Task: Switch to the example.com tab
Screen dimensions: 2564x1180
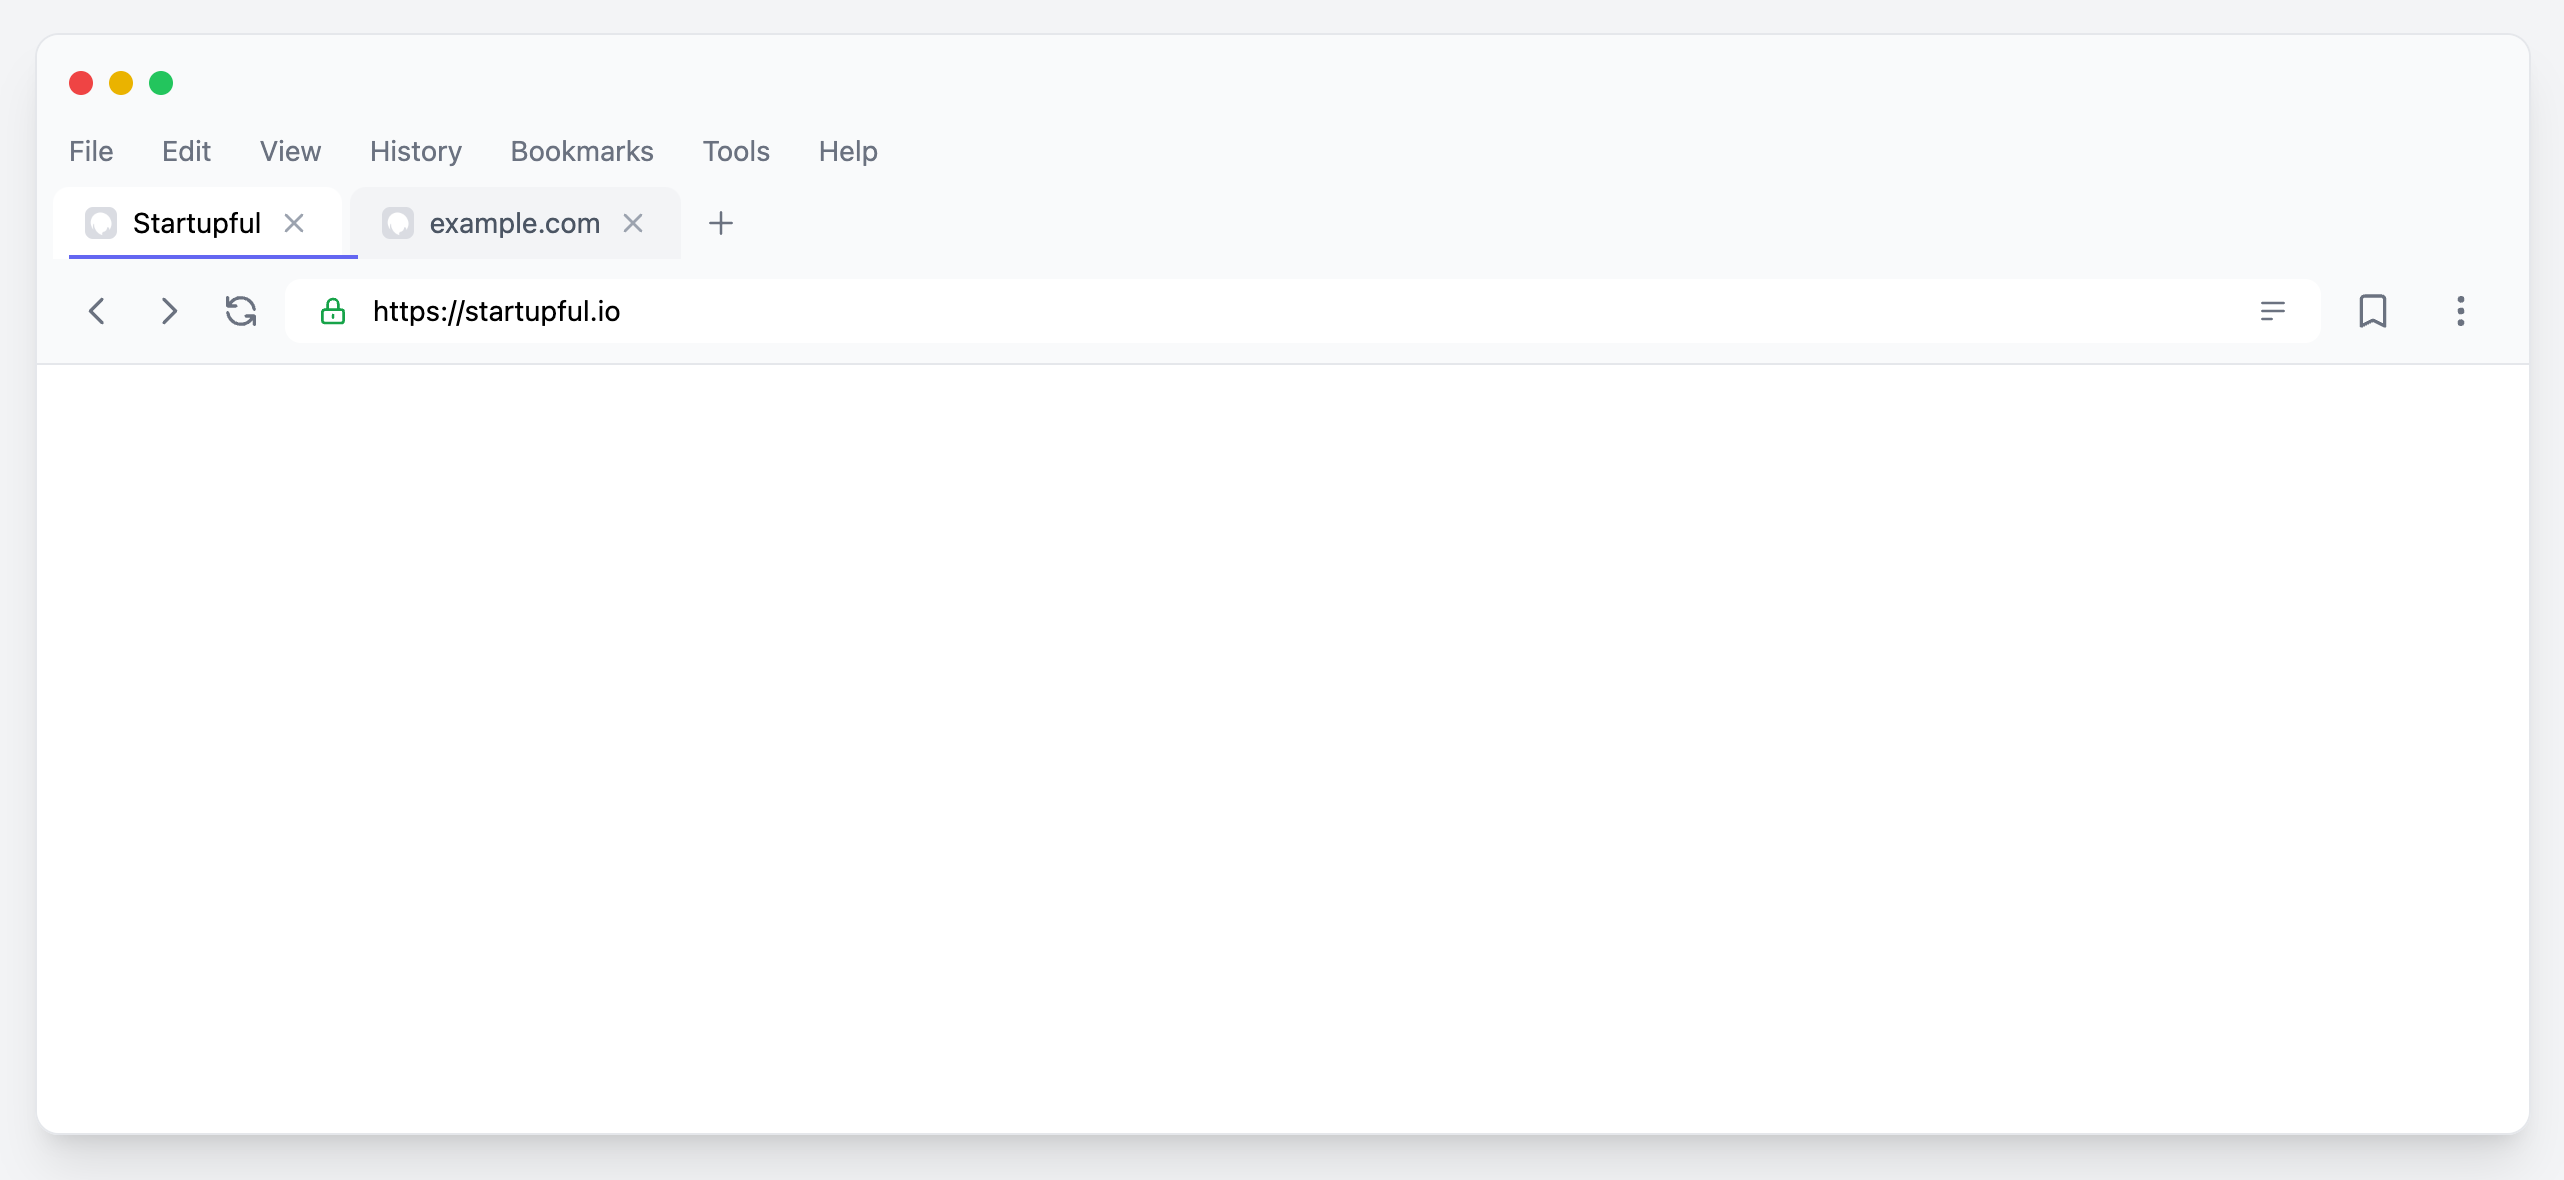Action: [x=515, y=223]
